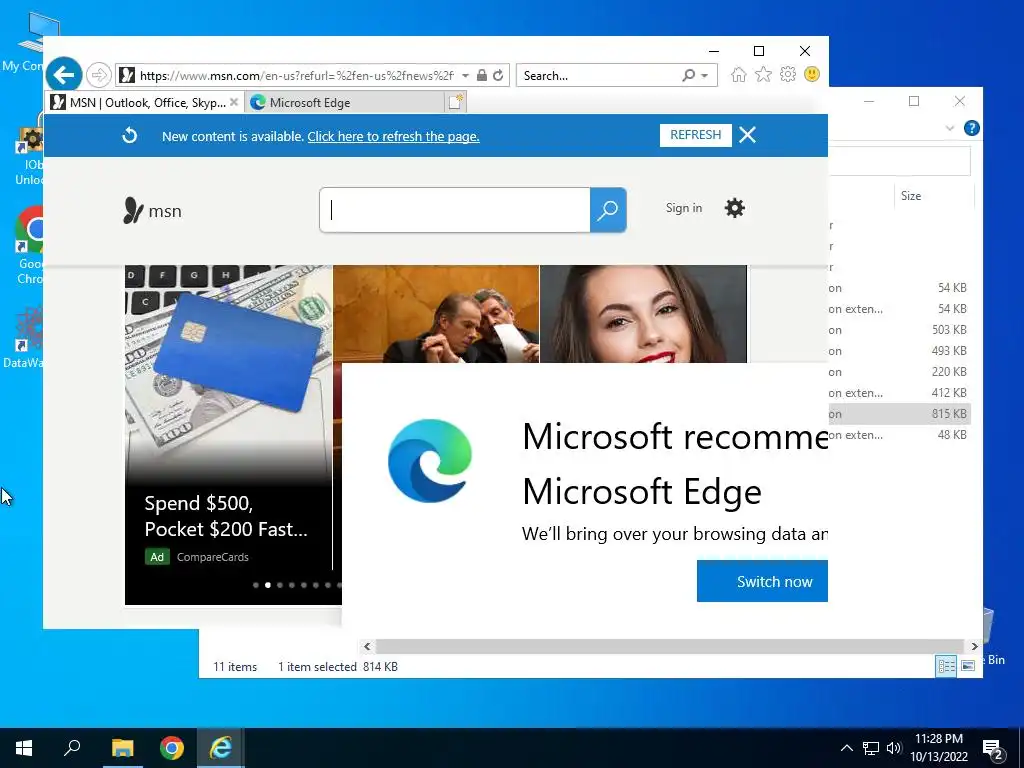Viewport: 1024px width, 768px height.
Task: Click the Internet Explorer back arrow button
Action: (x=64, y=75)
